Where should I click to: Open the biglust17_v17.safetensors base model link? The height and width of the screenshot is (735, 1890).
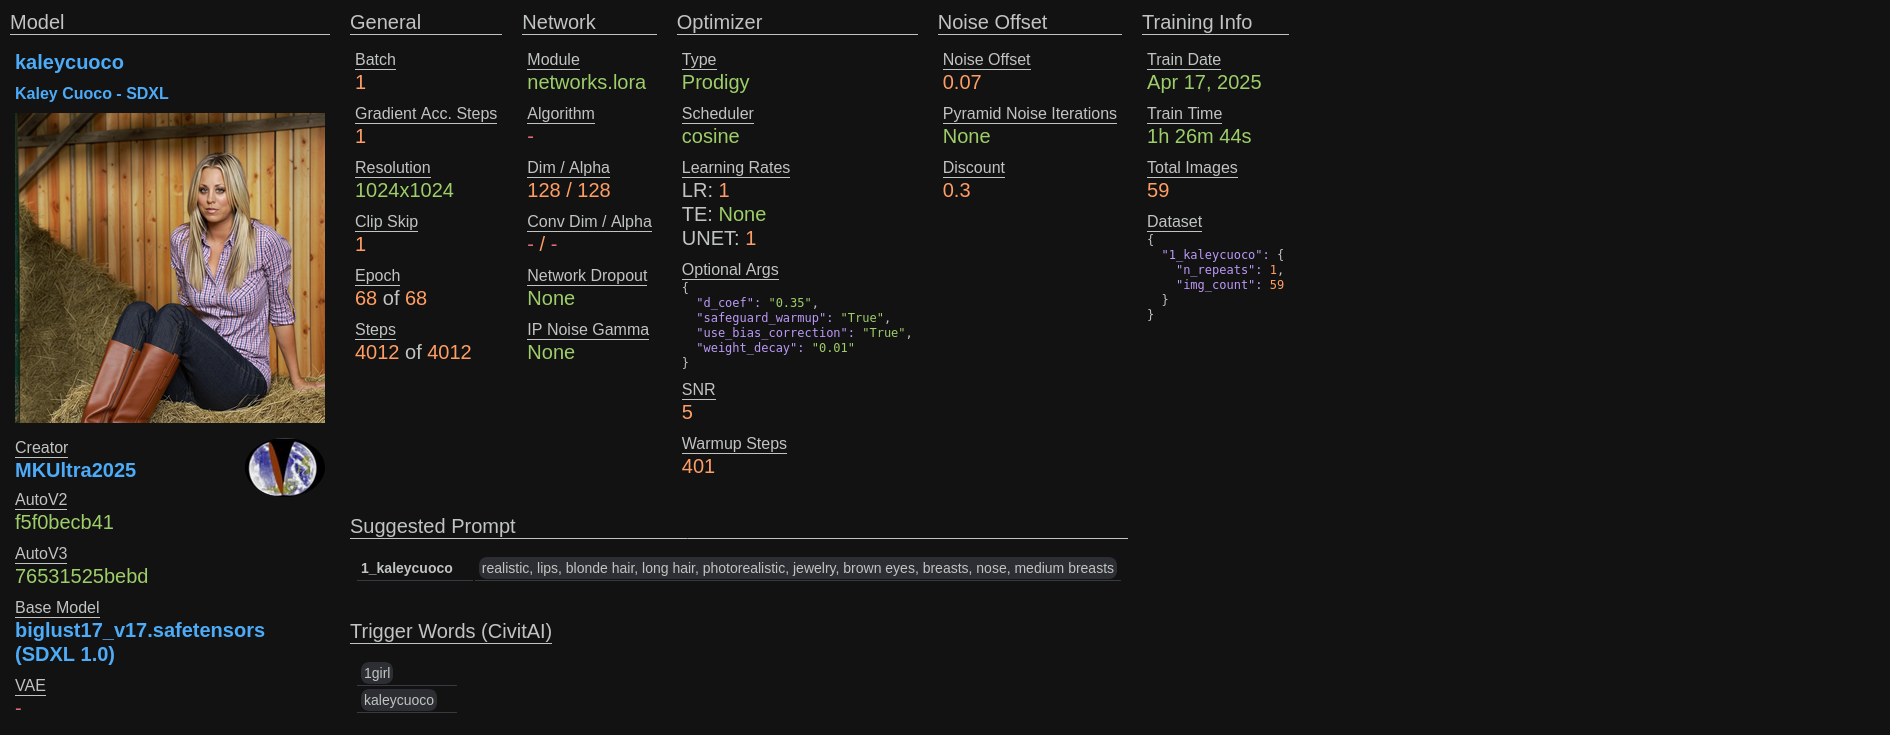pos(140,642)
